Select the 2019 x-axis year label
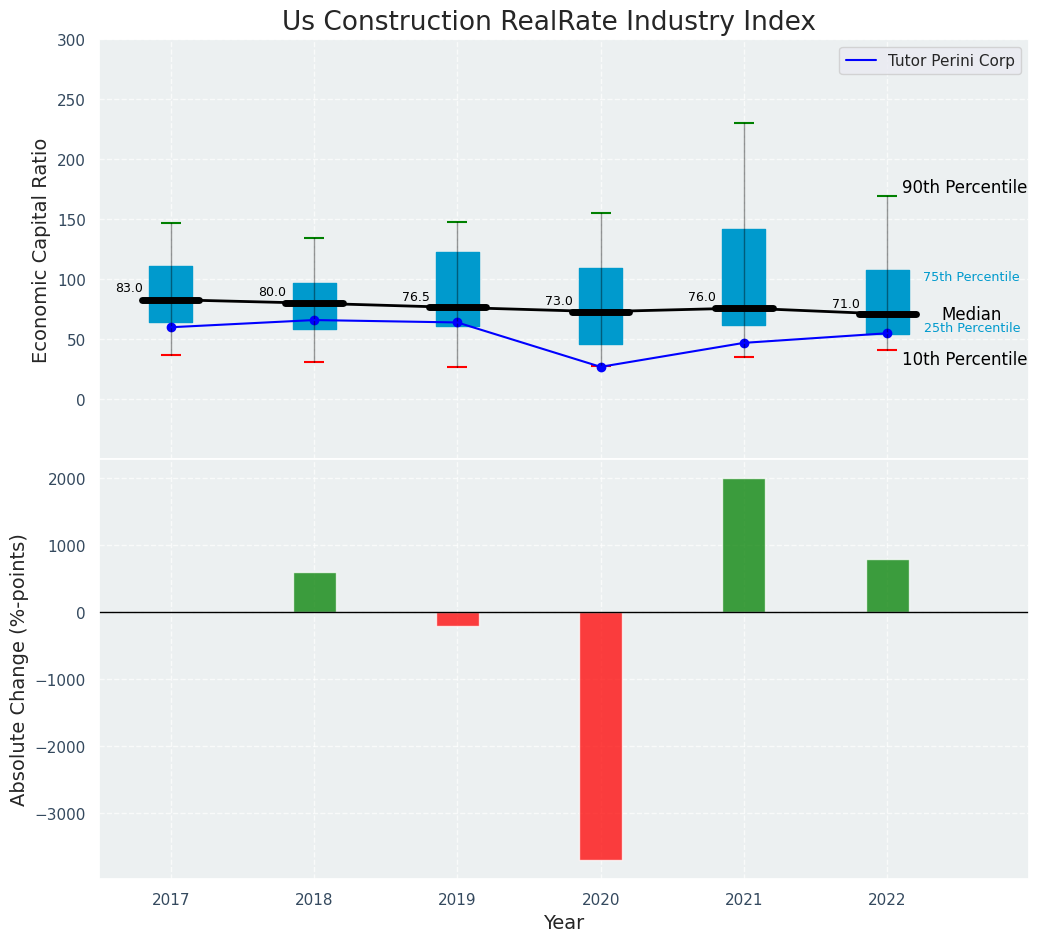 [x=458, y=900]
